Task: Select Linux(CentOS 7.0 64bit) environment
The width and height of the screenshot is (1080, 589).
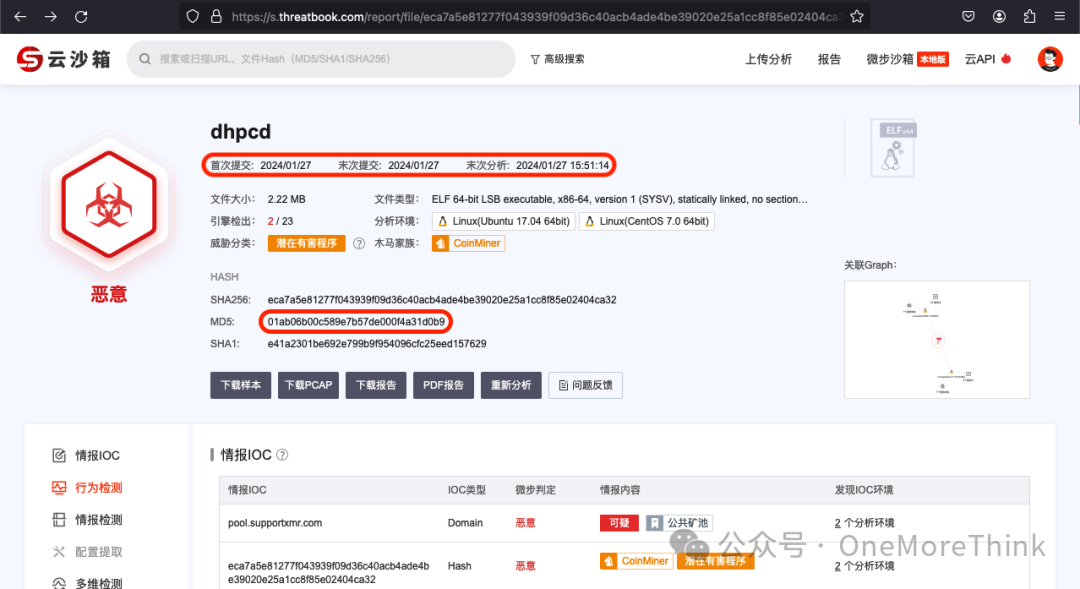Action: [646, 221]
